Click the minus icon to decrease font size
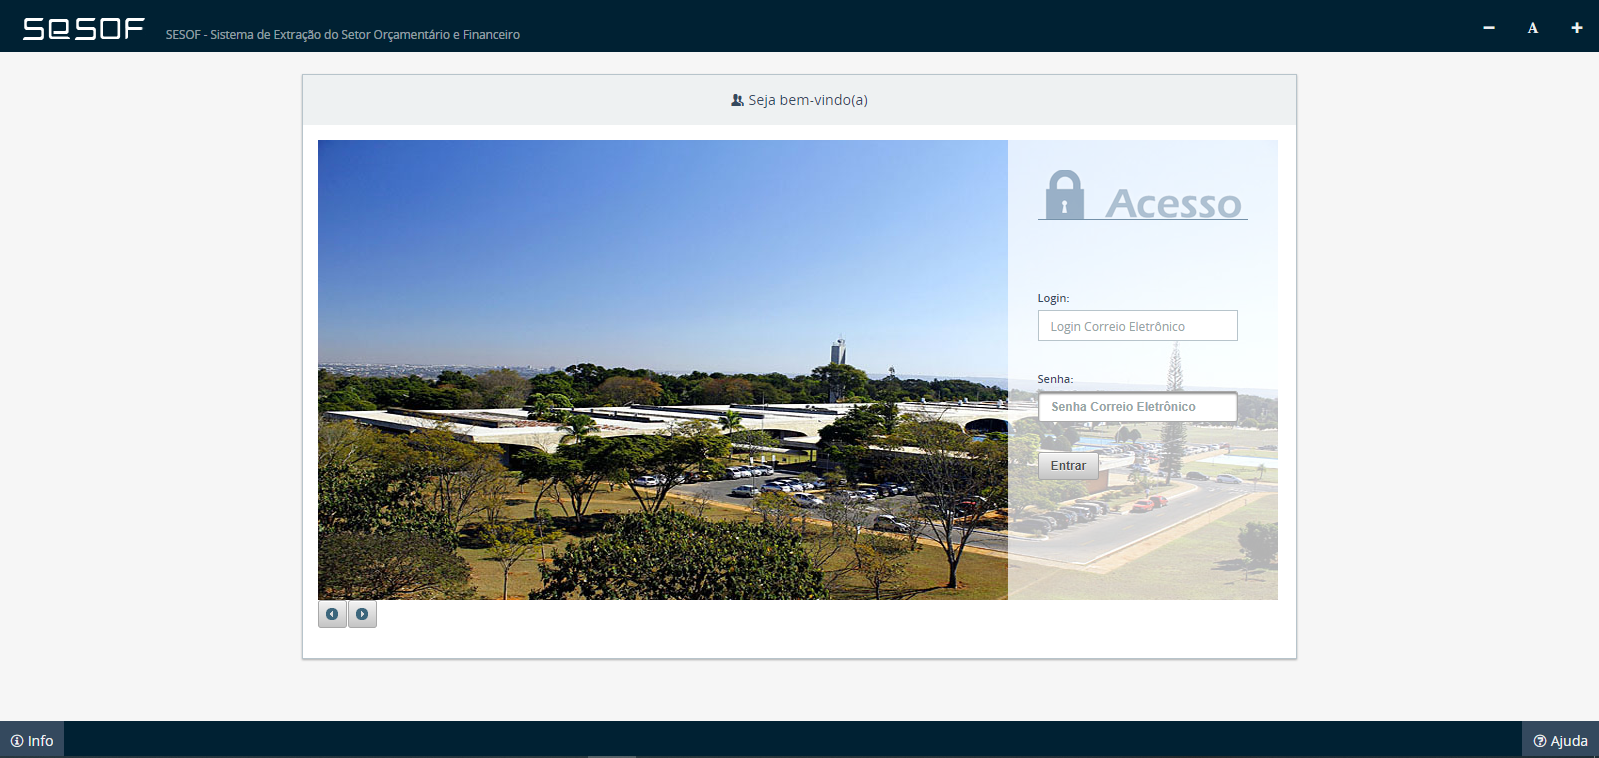The image size is (1599, 758). (x=1489, y=28)
